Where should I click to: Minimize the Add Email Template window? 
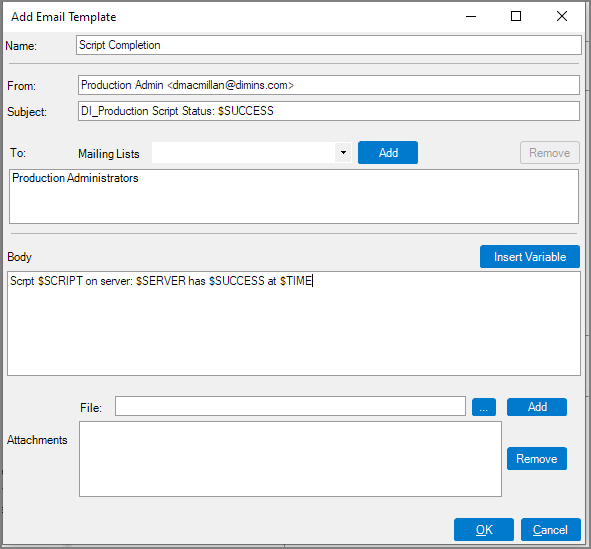471,17
